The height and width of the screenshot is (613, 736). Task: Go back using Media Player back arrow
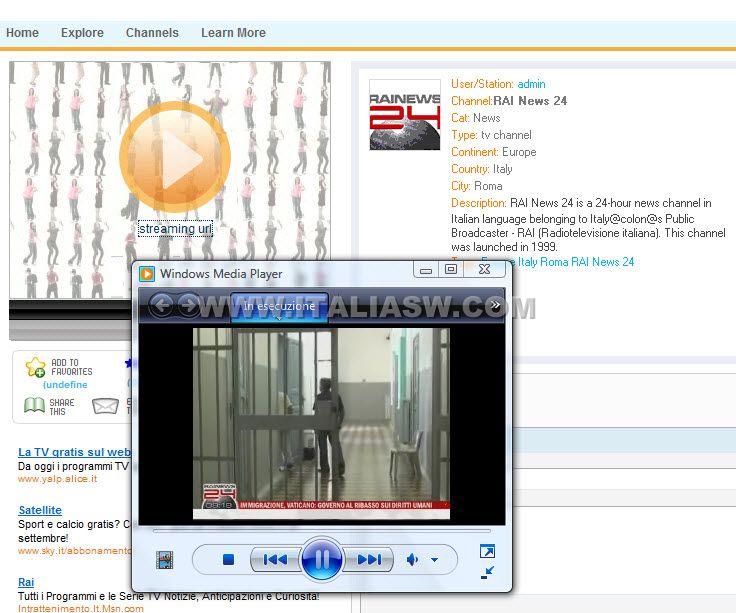coord(162,305)
